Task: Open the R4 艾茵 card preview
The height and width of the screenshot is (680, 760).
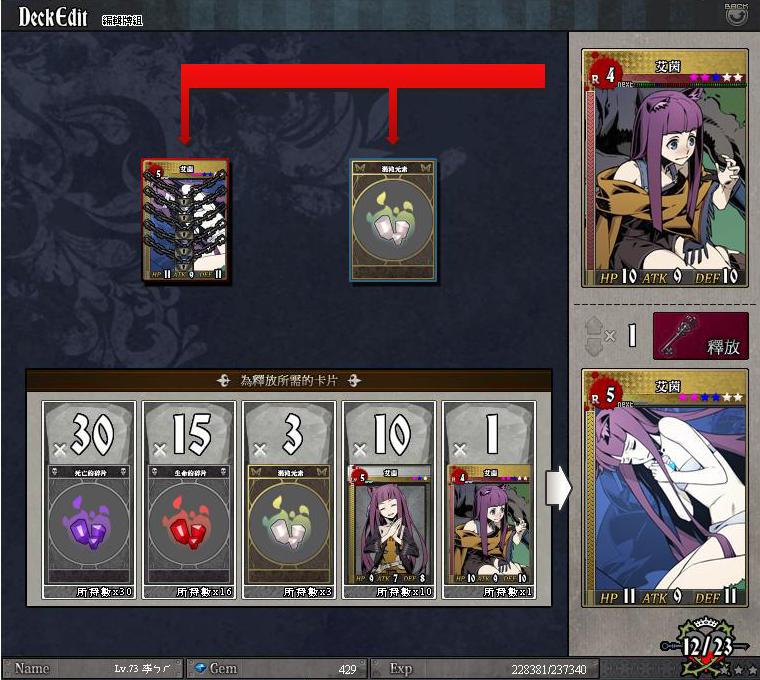Action: click(665, 168)
